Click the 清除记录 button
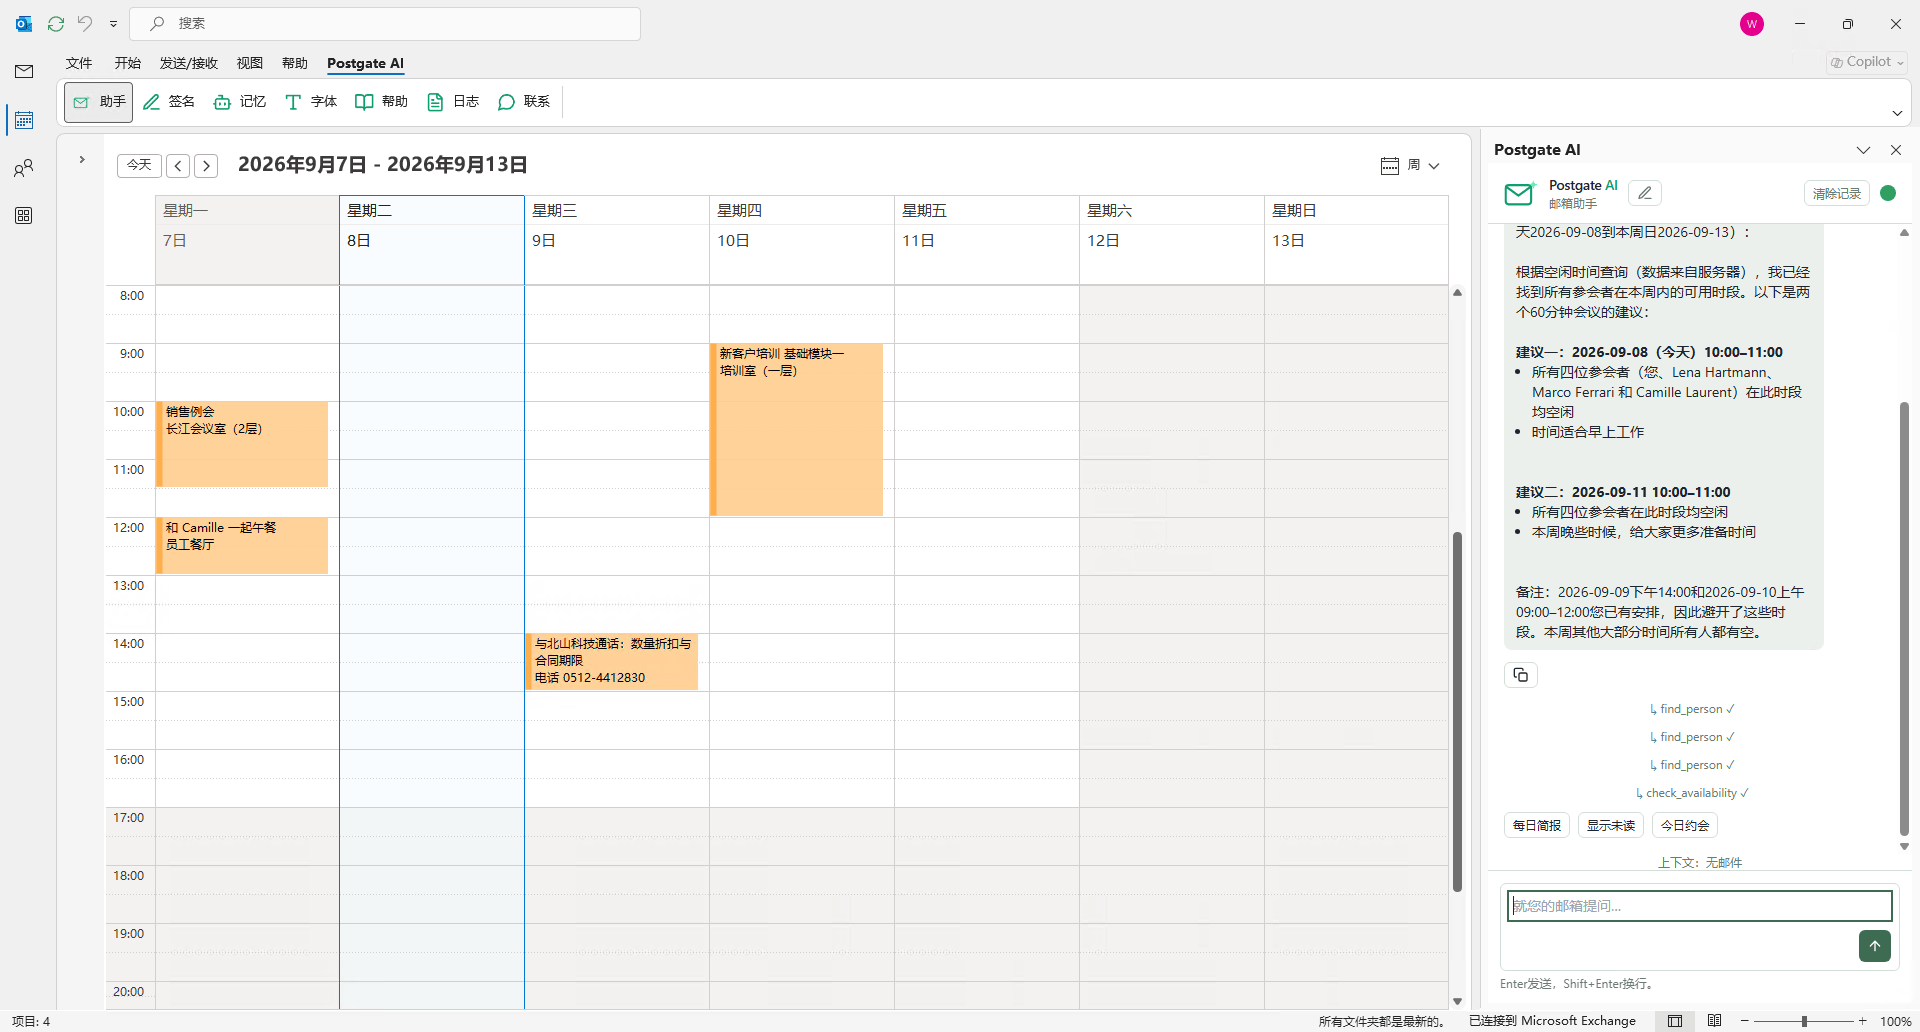 [1837, 193]
